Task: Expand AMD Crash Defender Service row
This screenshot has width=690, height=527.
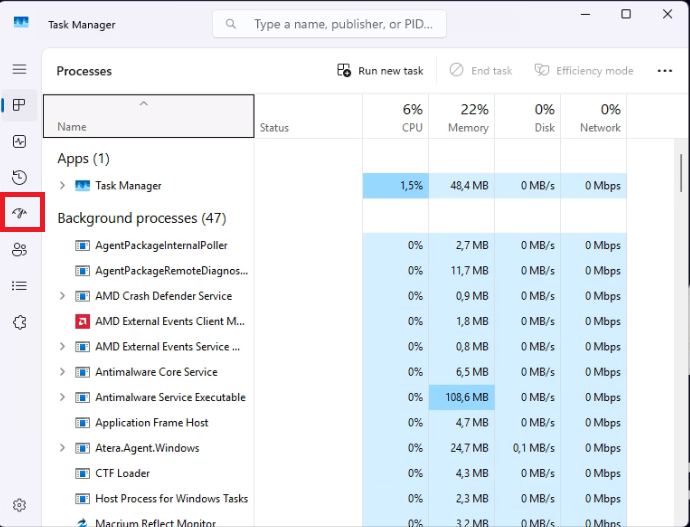Action: (x=62, y=296)
